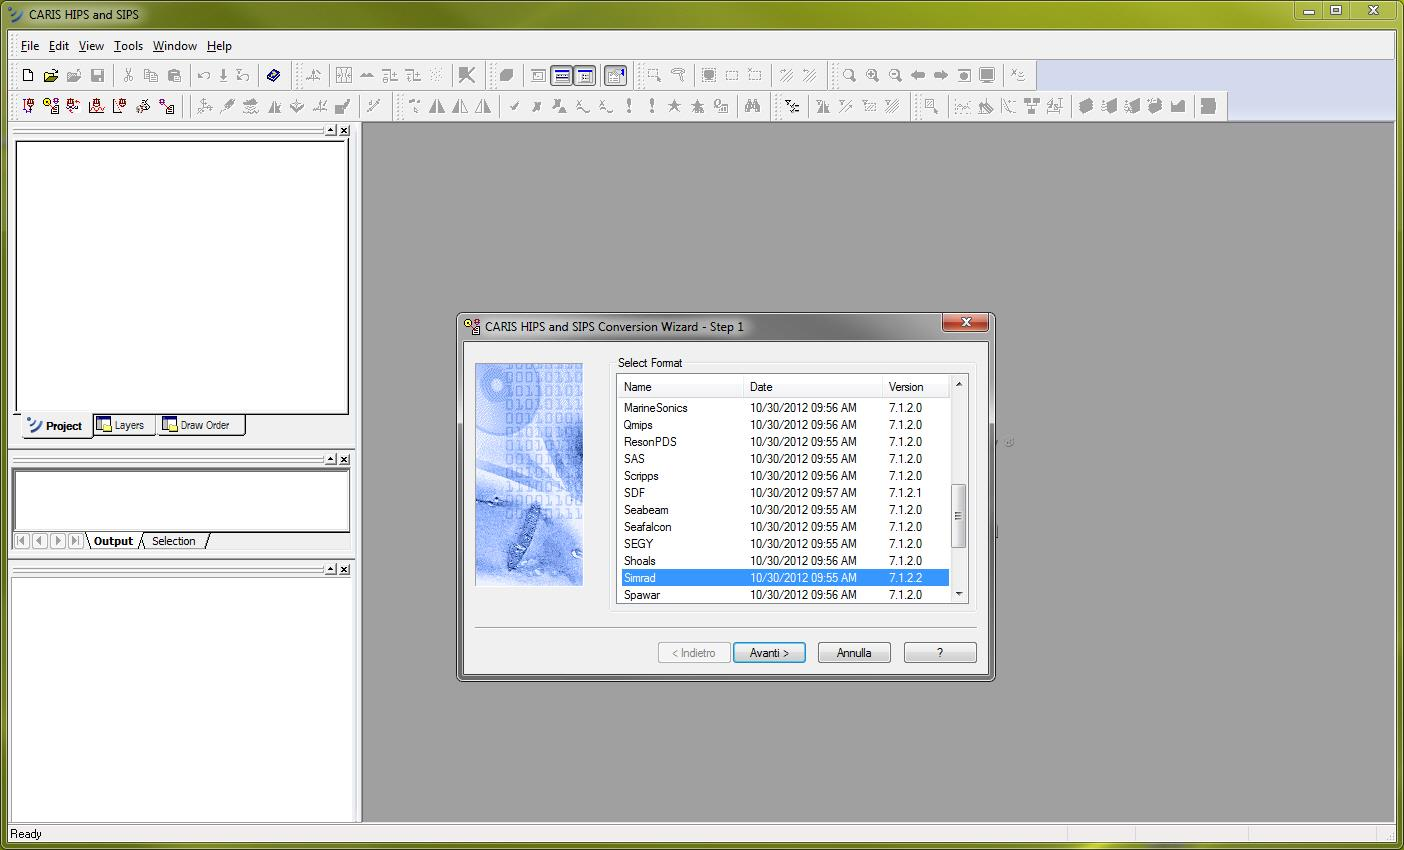Click the last red workflow toolbar icon
The width and height of the screenshot is (1404, 850).
[x=167, y=106]
